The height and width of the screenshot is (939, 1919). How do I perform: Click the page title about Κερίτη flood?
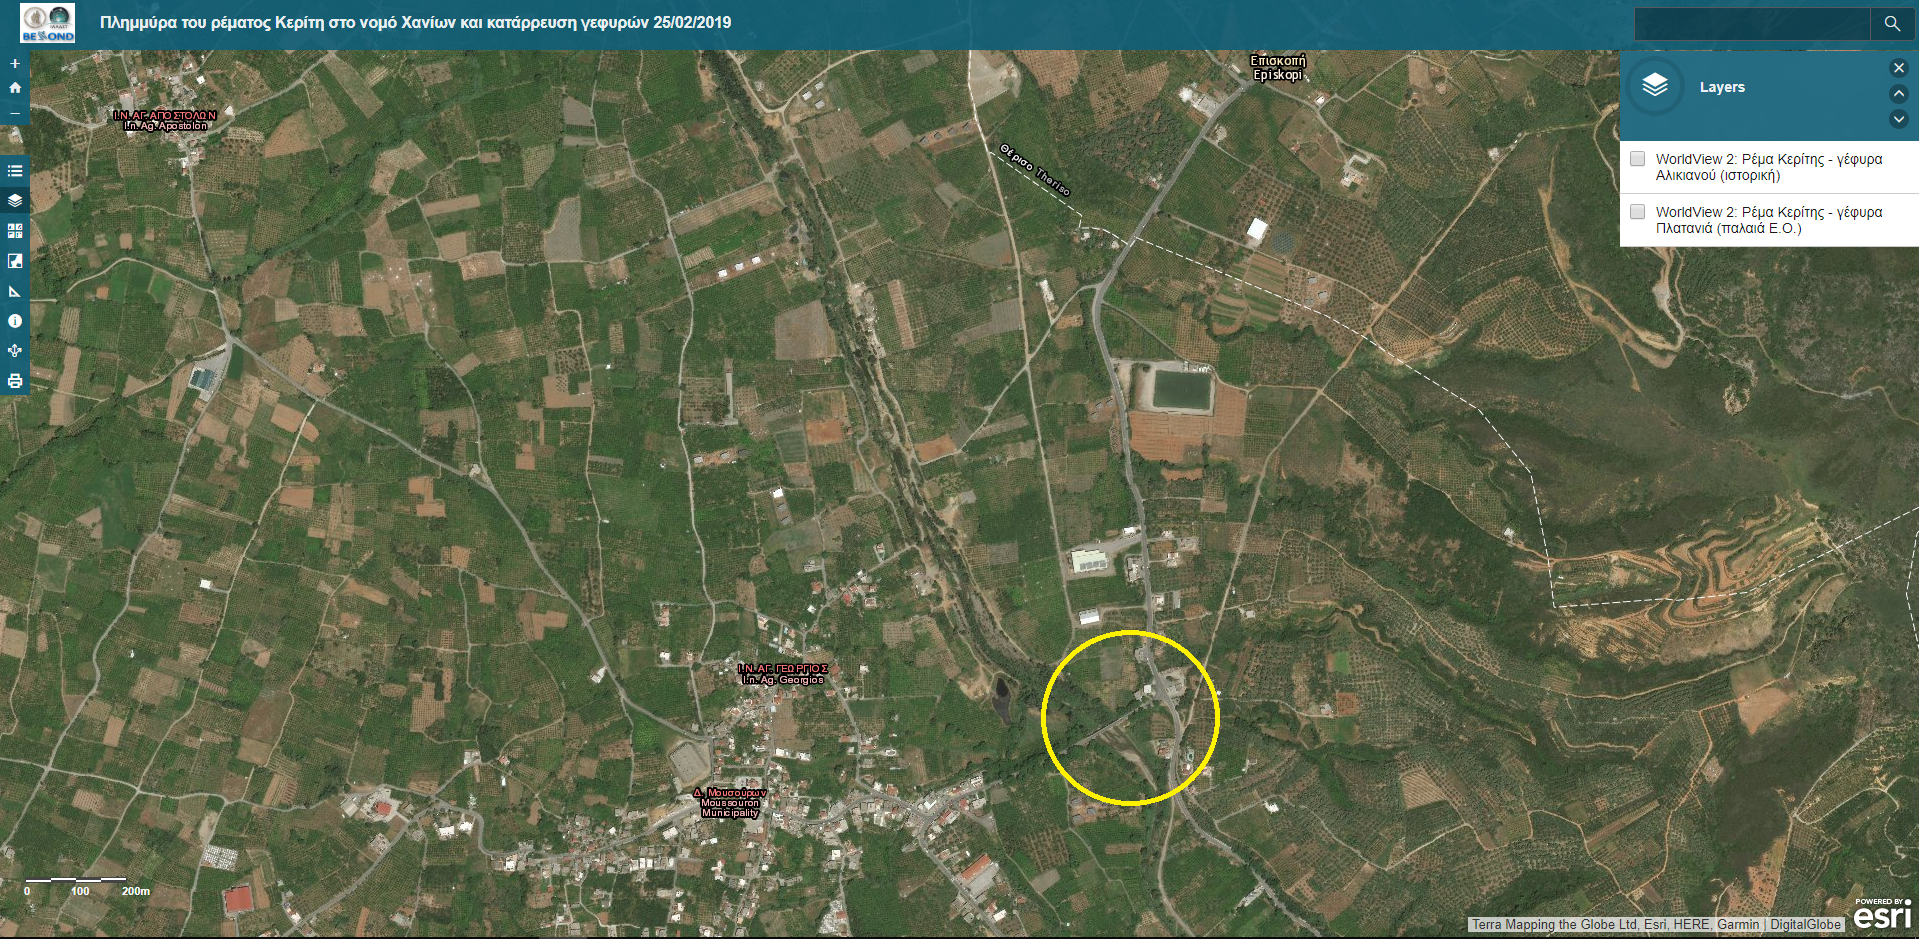click(415, 23)
